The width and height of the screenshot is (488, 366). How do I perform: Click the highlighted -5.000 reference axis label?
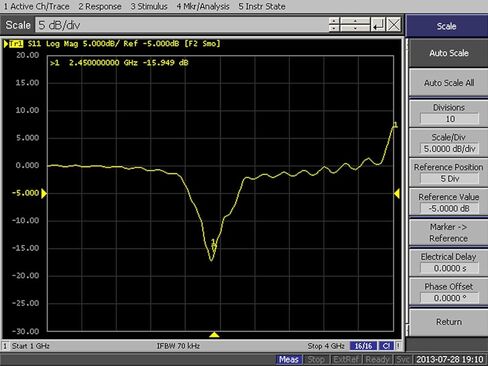click(25, 193)
